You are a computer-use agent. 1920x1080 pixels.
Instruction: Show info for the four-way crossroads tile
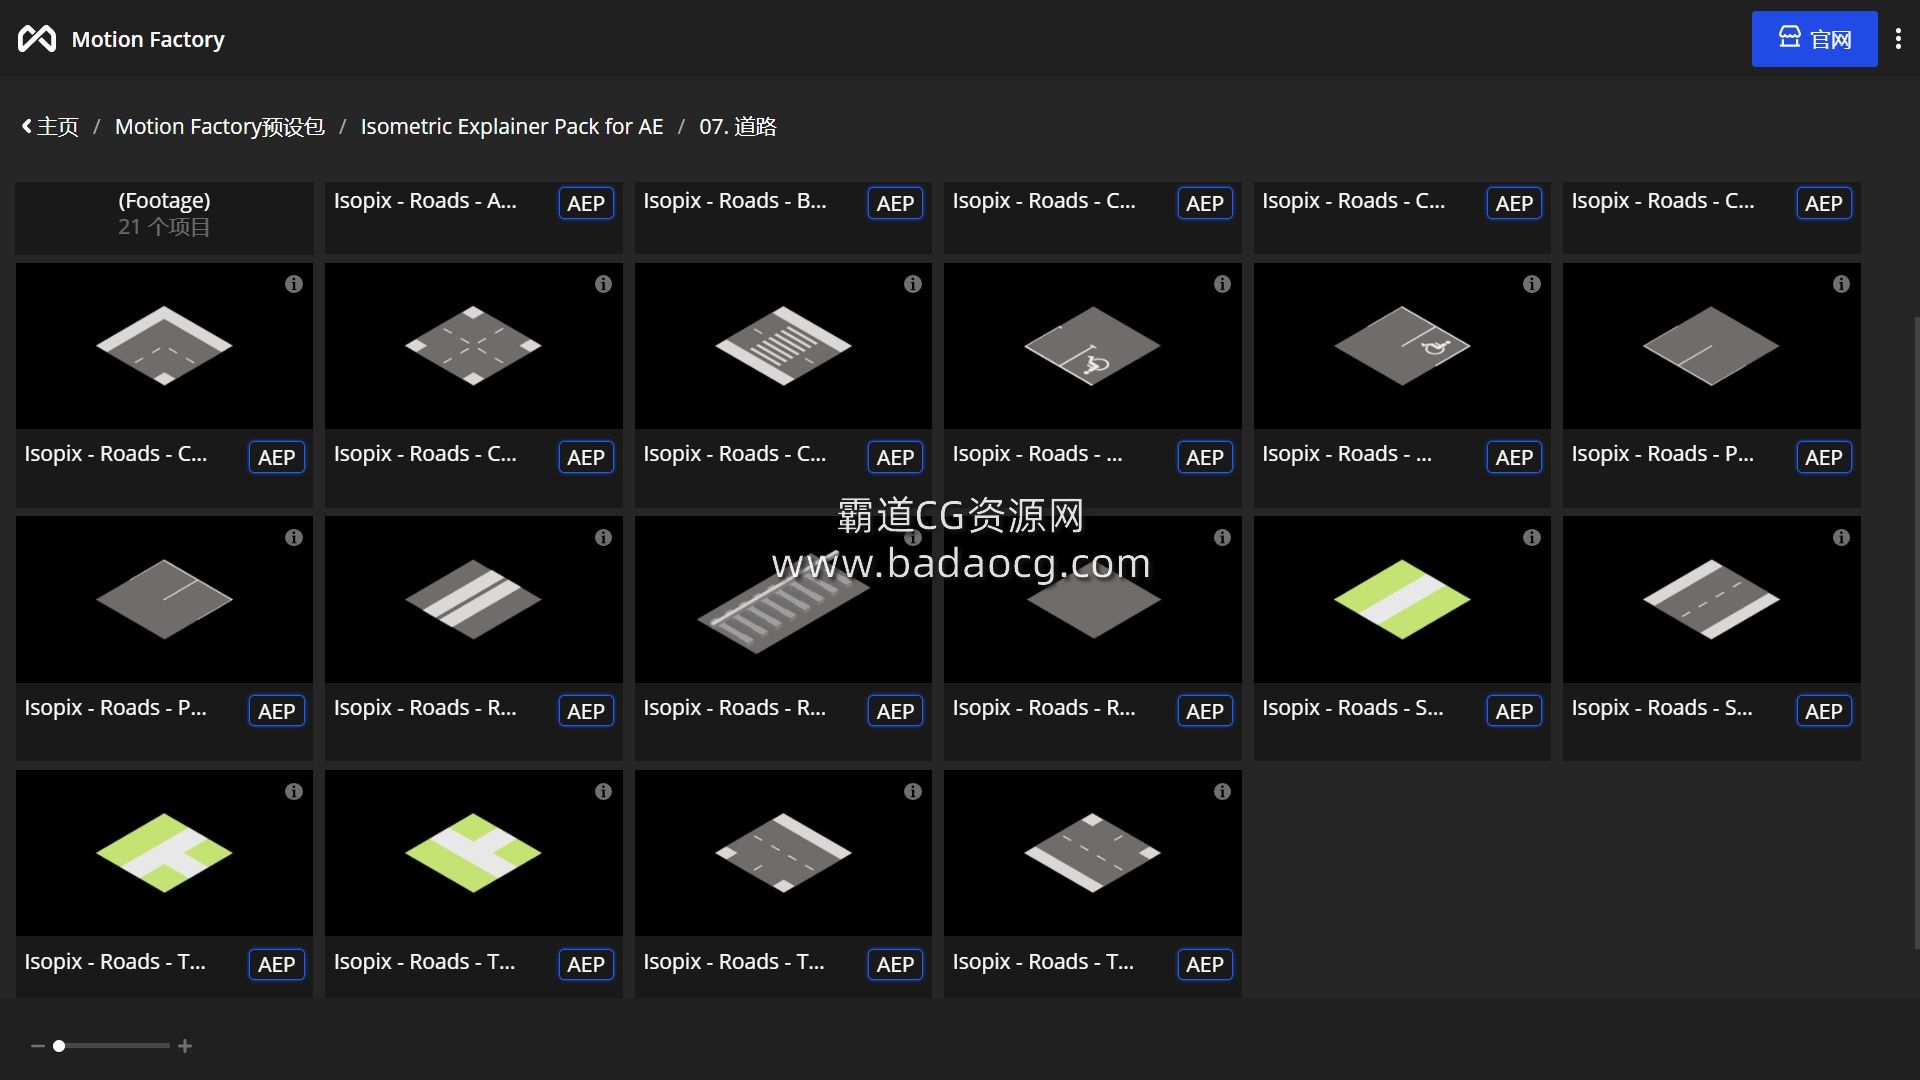click(x=603, y=284)
